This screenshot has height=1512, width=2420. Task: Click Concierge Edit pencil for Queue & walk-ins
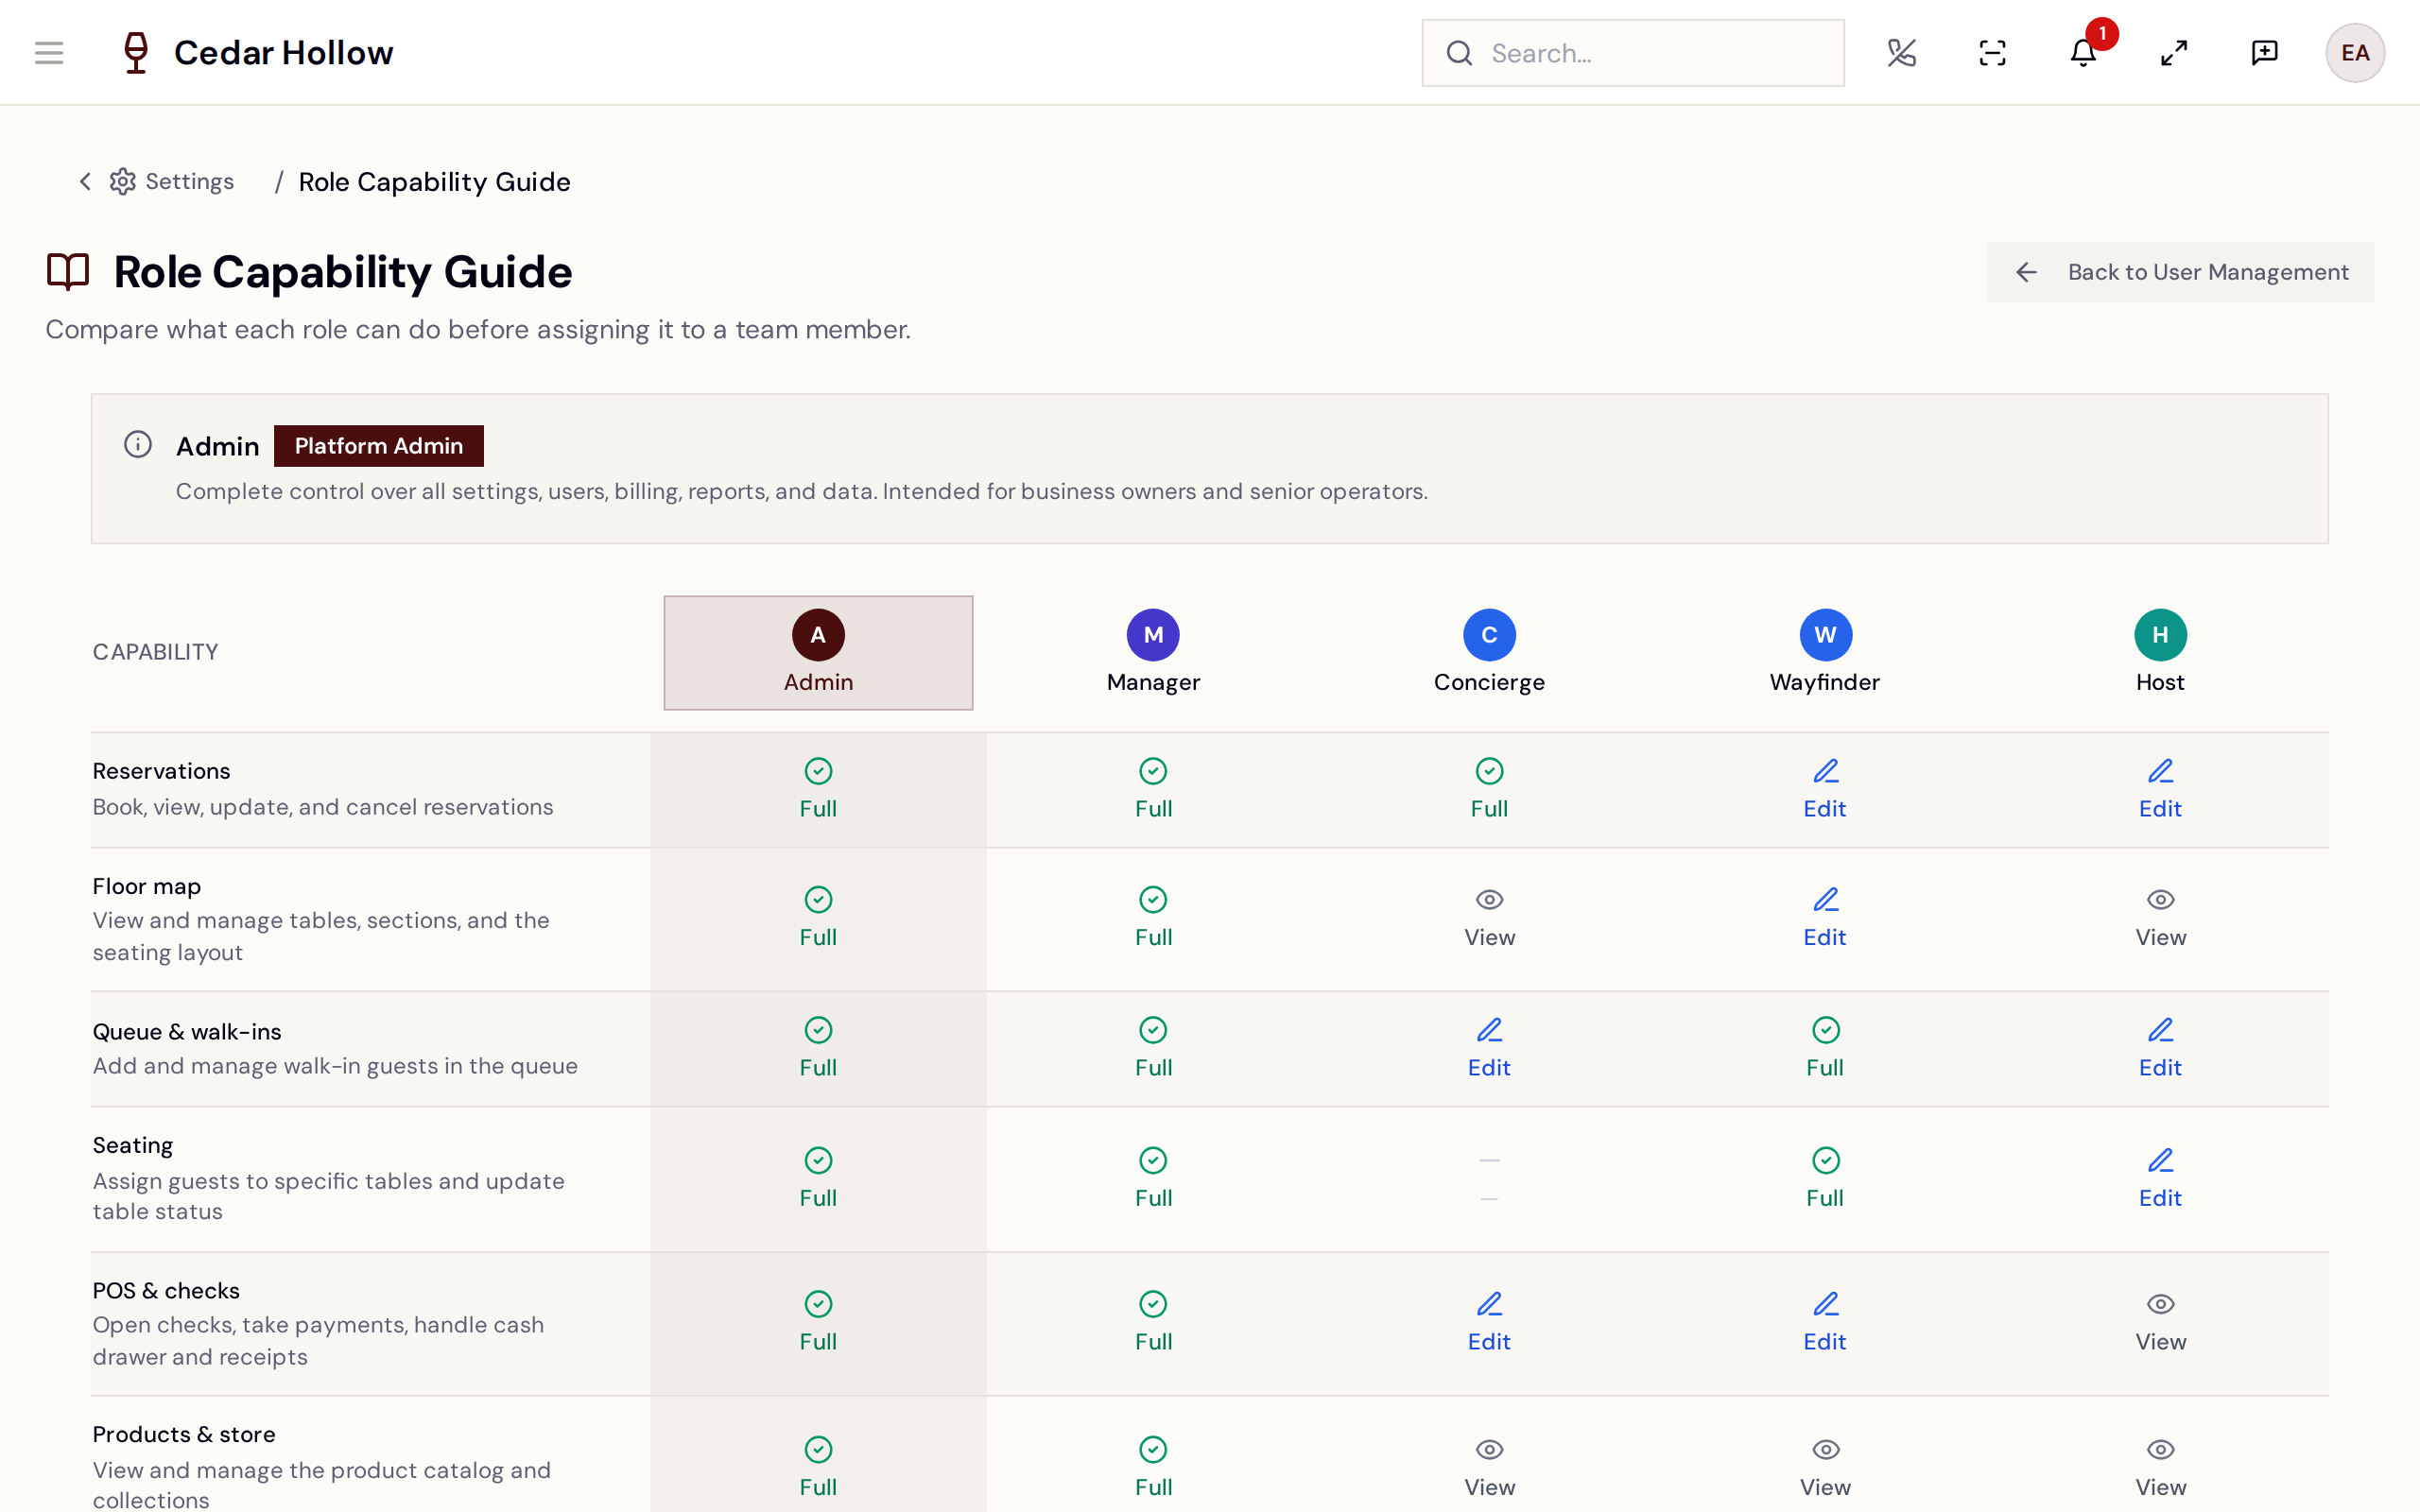tap(1489, 1030)
